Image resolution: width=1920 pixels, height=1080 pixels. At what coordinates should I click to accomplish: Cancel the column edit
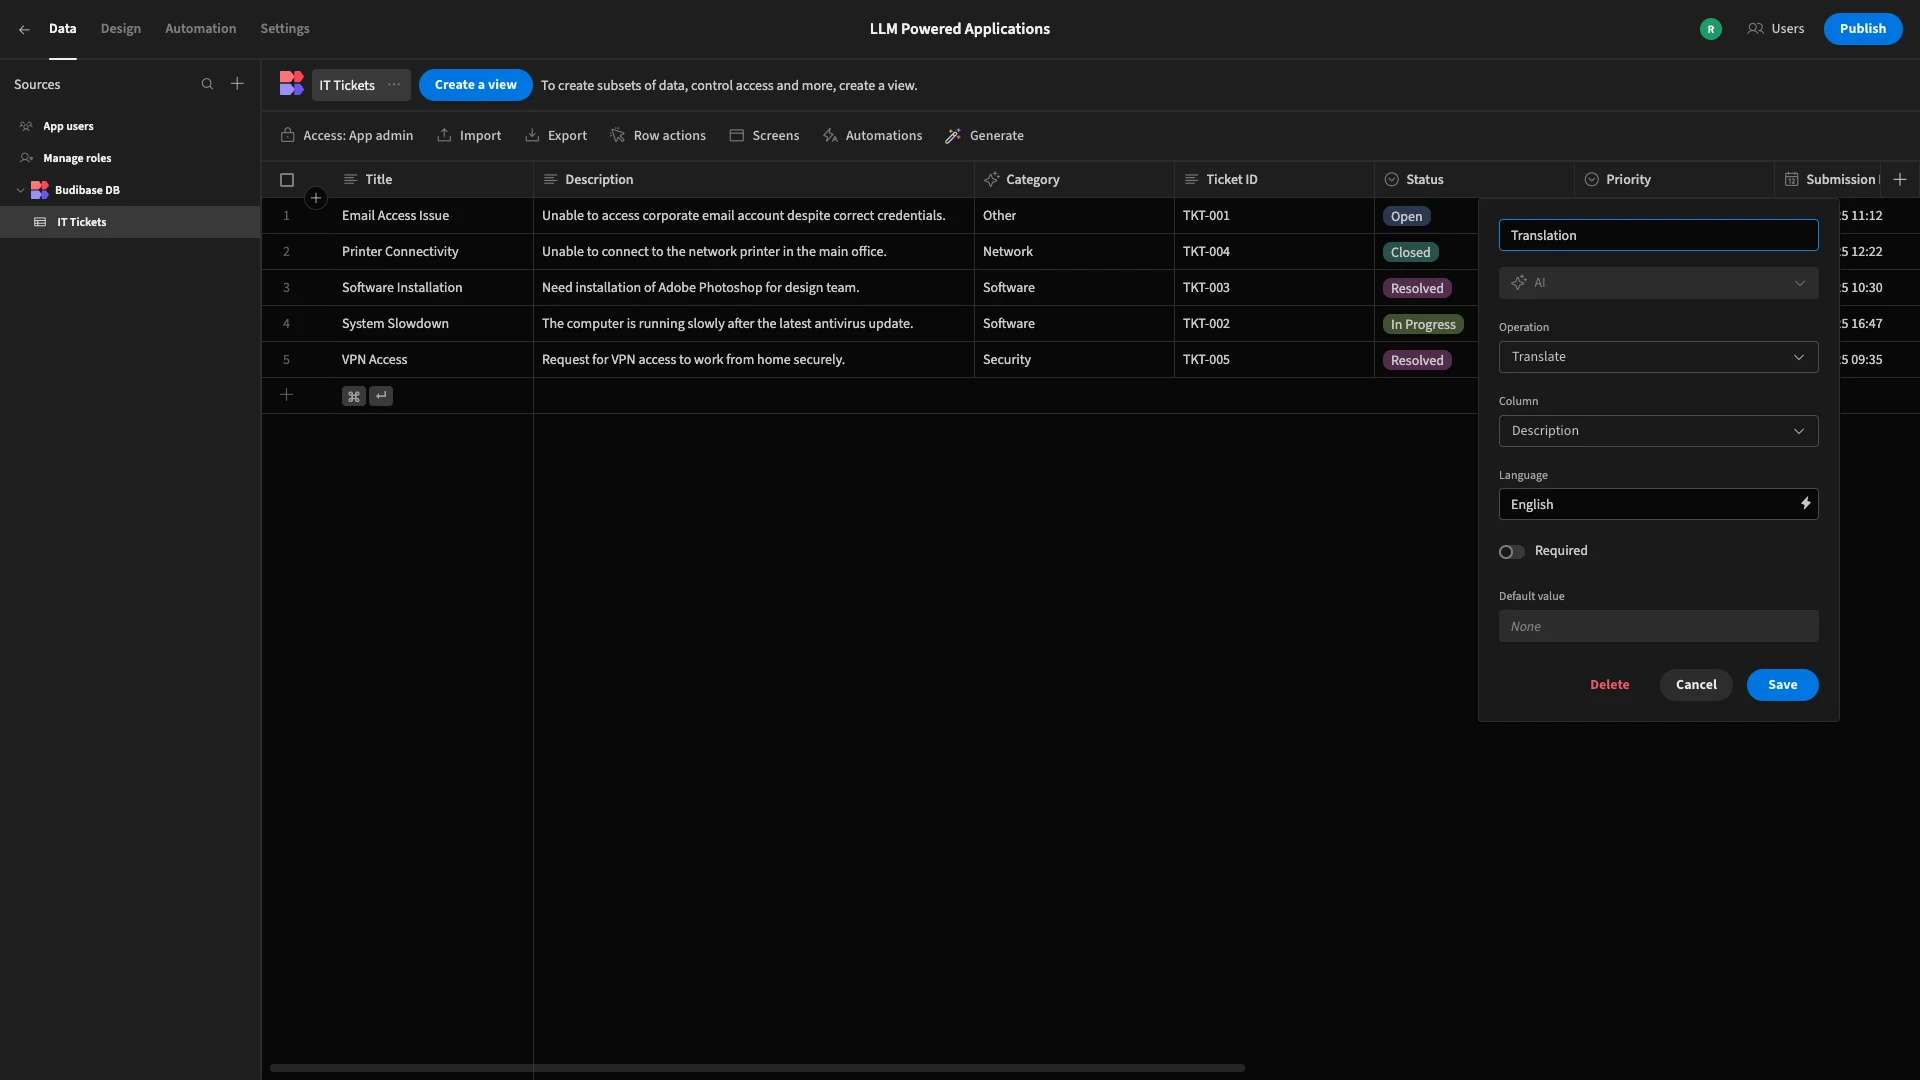click(x=1696, y=685)
